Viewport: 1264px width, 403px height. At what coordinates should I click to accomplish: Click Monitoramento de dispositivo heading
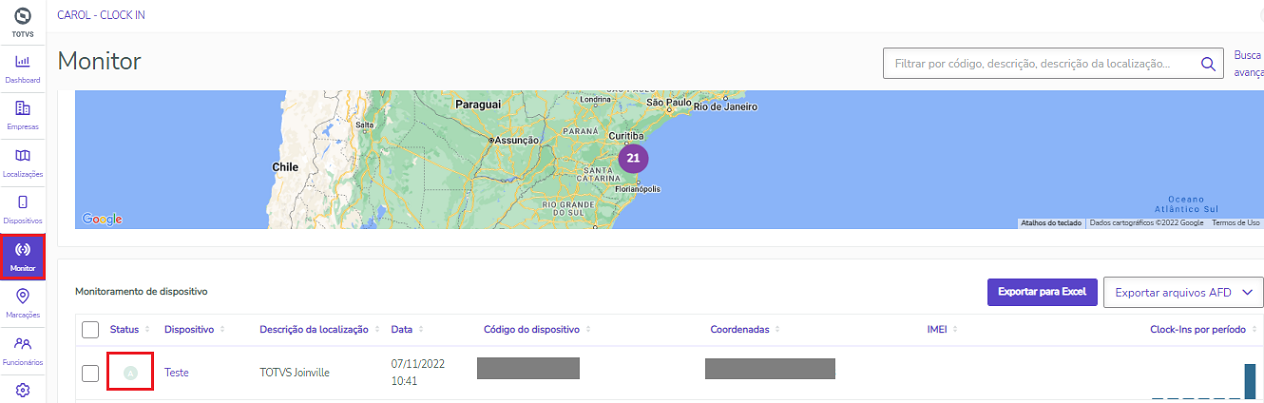tap(141, 292)
